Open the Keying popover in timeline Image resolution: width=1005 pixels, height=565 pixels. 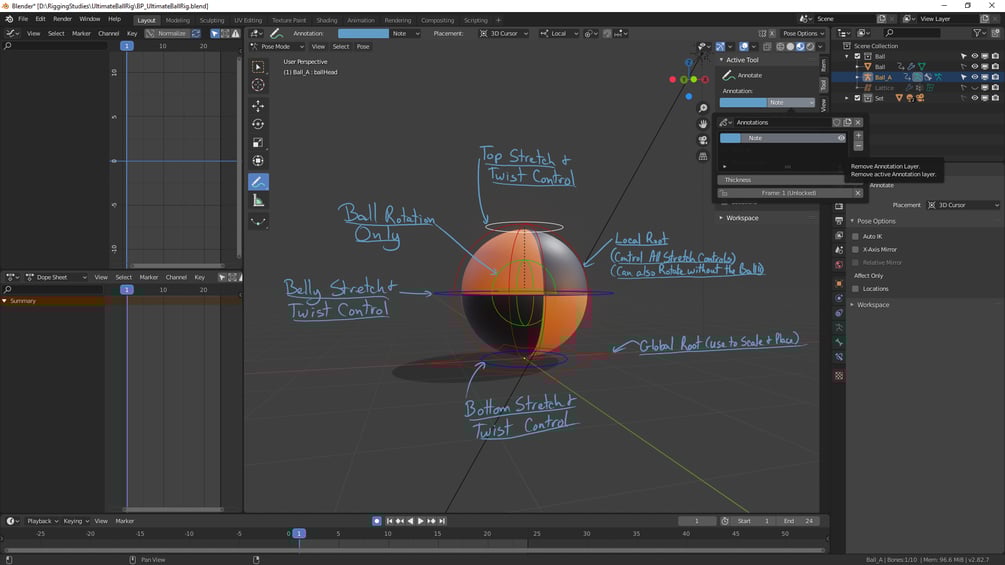(x=75, y=521)
